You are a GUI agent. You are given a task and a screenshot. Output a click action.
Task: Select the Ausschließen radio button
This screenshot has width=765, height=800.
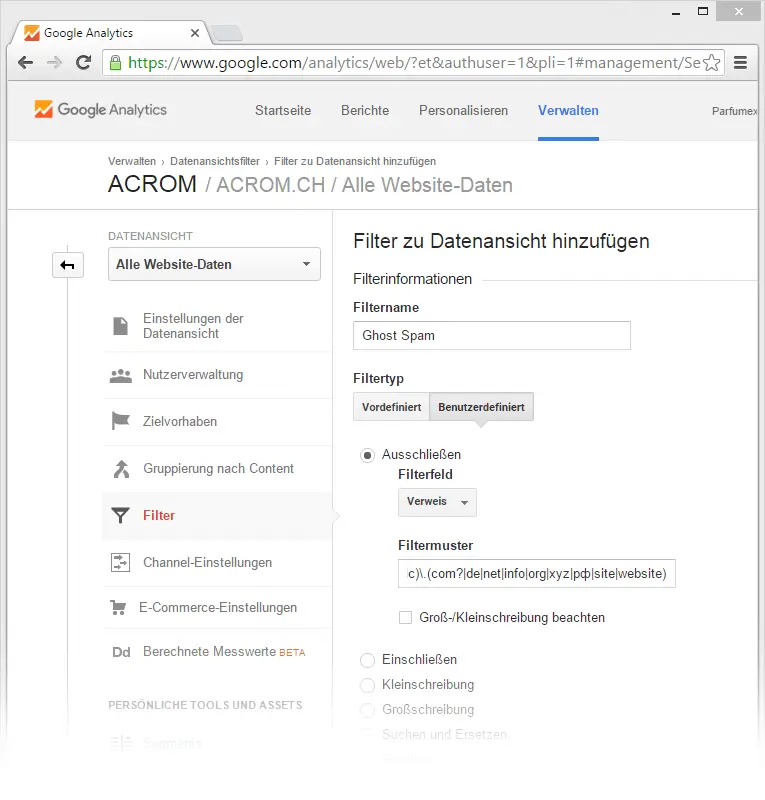click(x=367, y=455)
